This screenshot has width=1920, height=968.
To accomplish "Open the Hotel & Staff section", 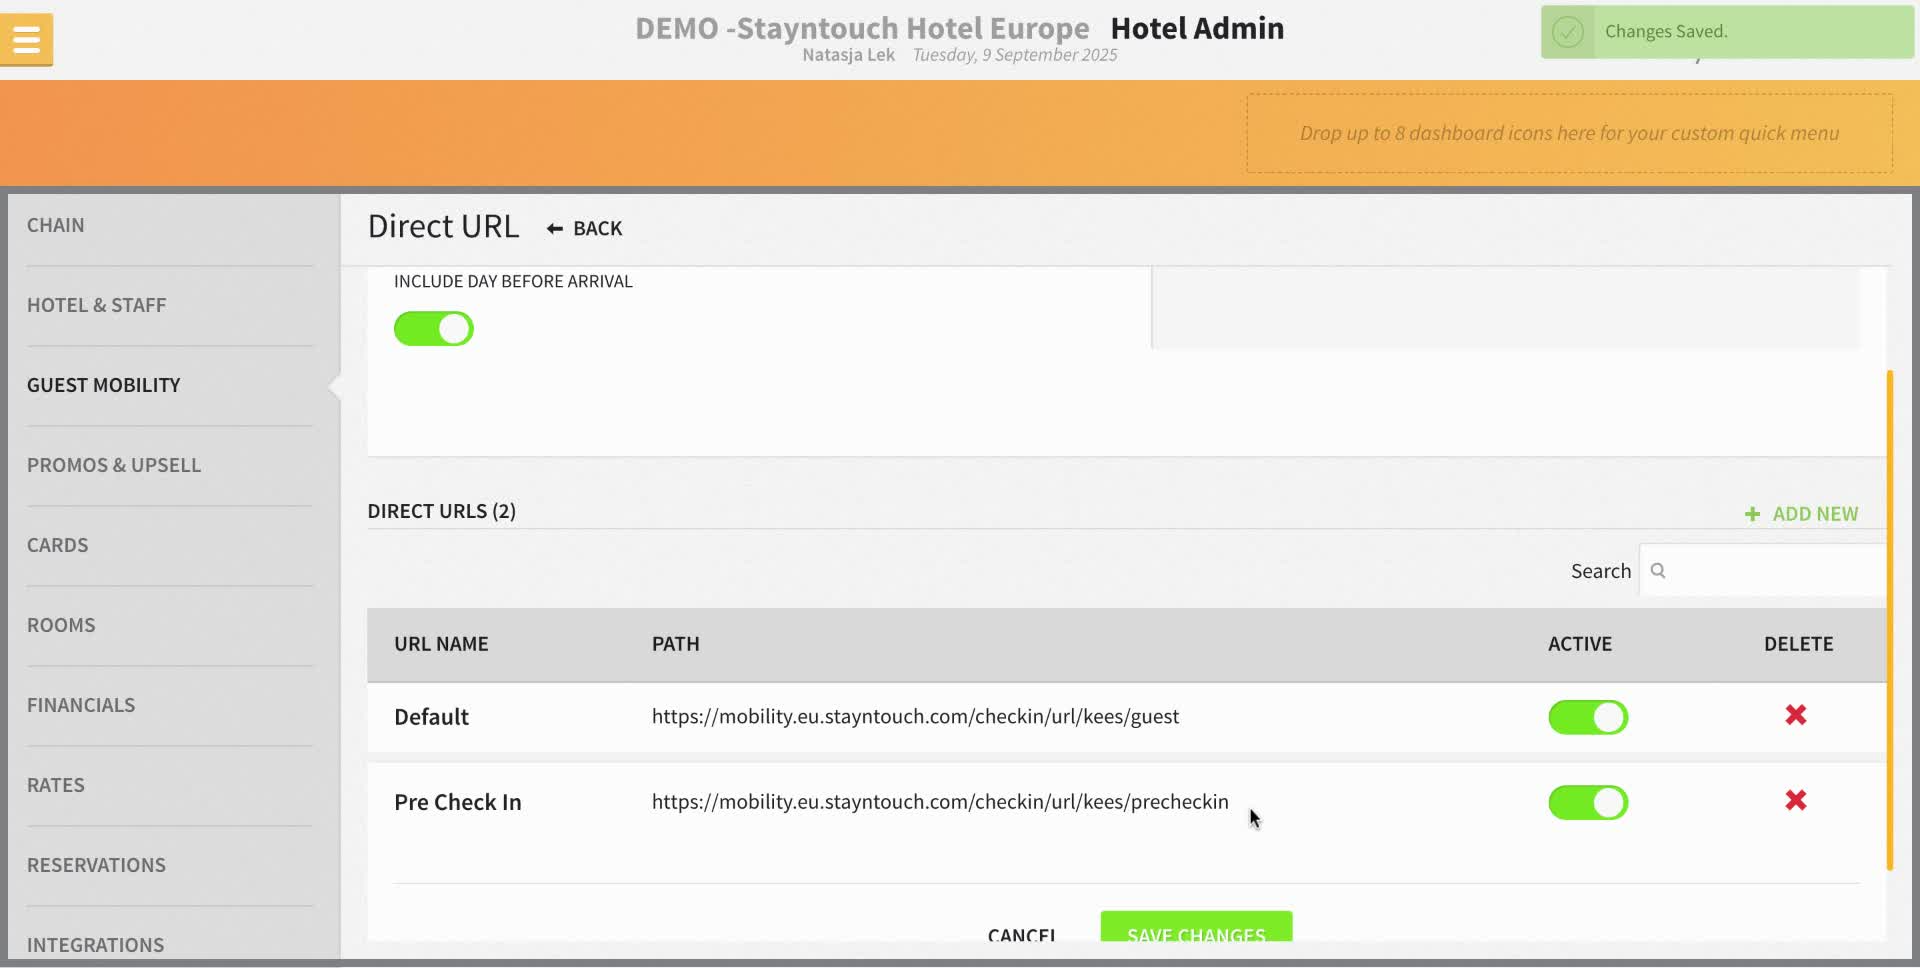I will tap(97, 305).
